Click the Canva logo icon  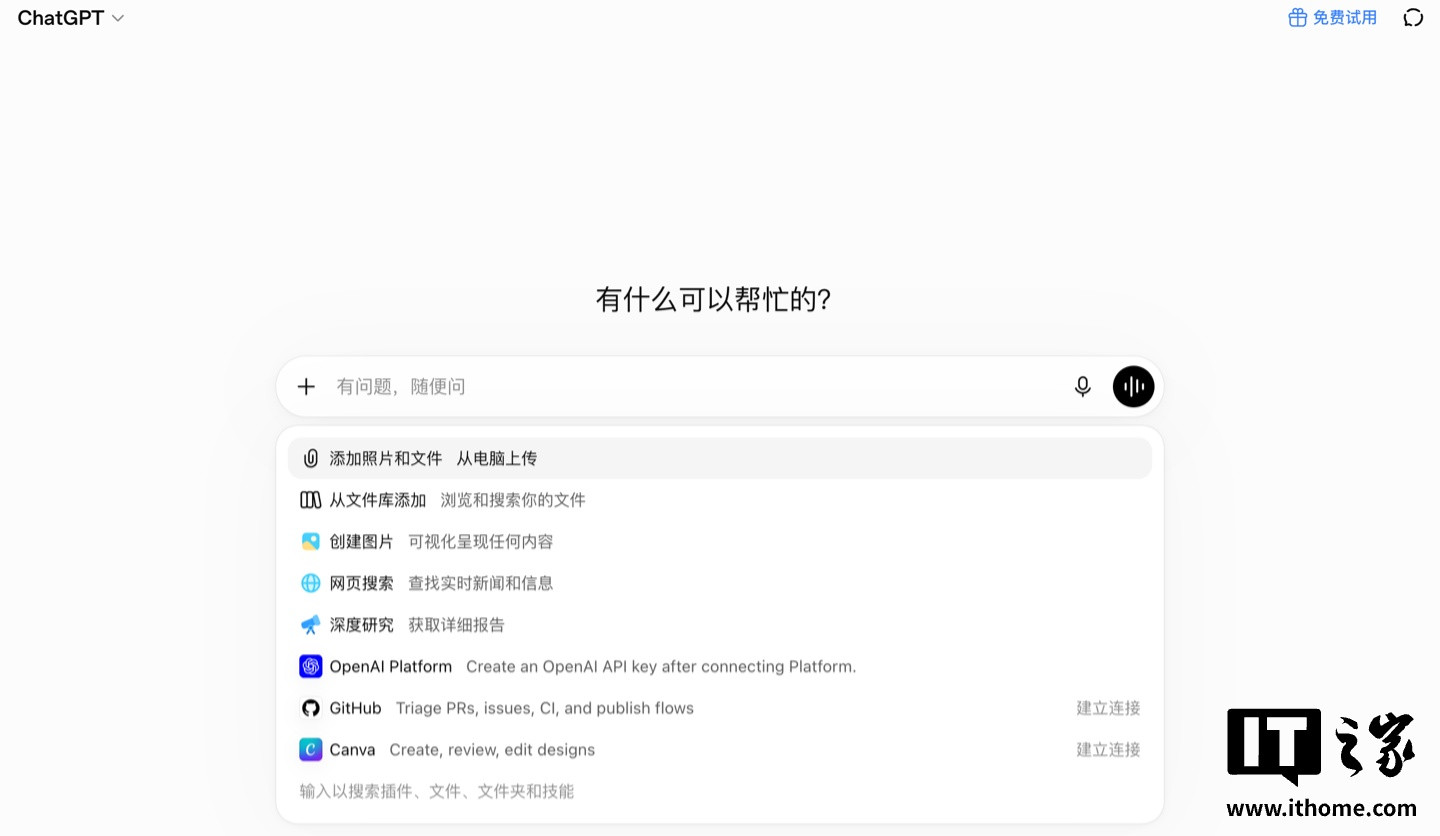[x=311, y=750]
